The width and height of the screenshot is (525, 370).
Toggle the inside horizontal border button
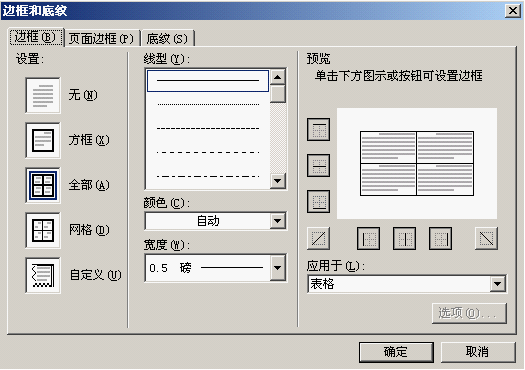click(318, 165)
